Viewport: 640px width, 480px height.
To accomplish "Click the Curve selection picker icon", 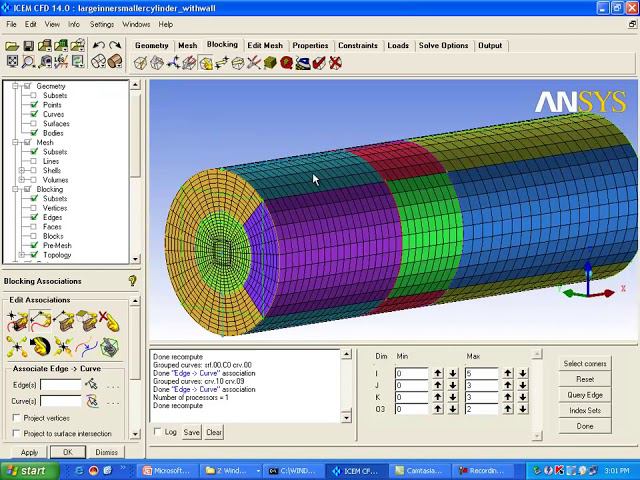I will (92, 401).
